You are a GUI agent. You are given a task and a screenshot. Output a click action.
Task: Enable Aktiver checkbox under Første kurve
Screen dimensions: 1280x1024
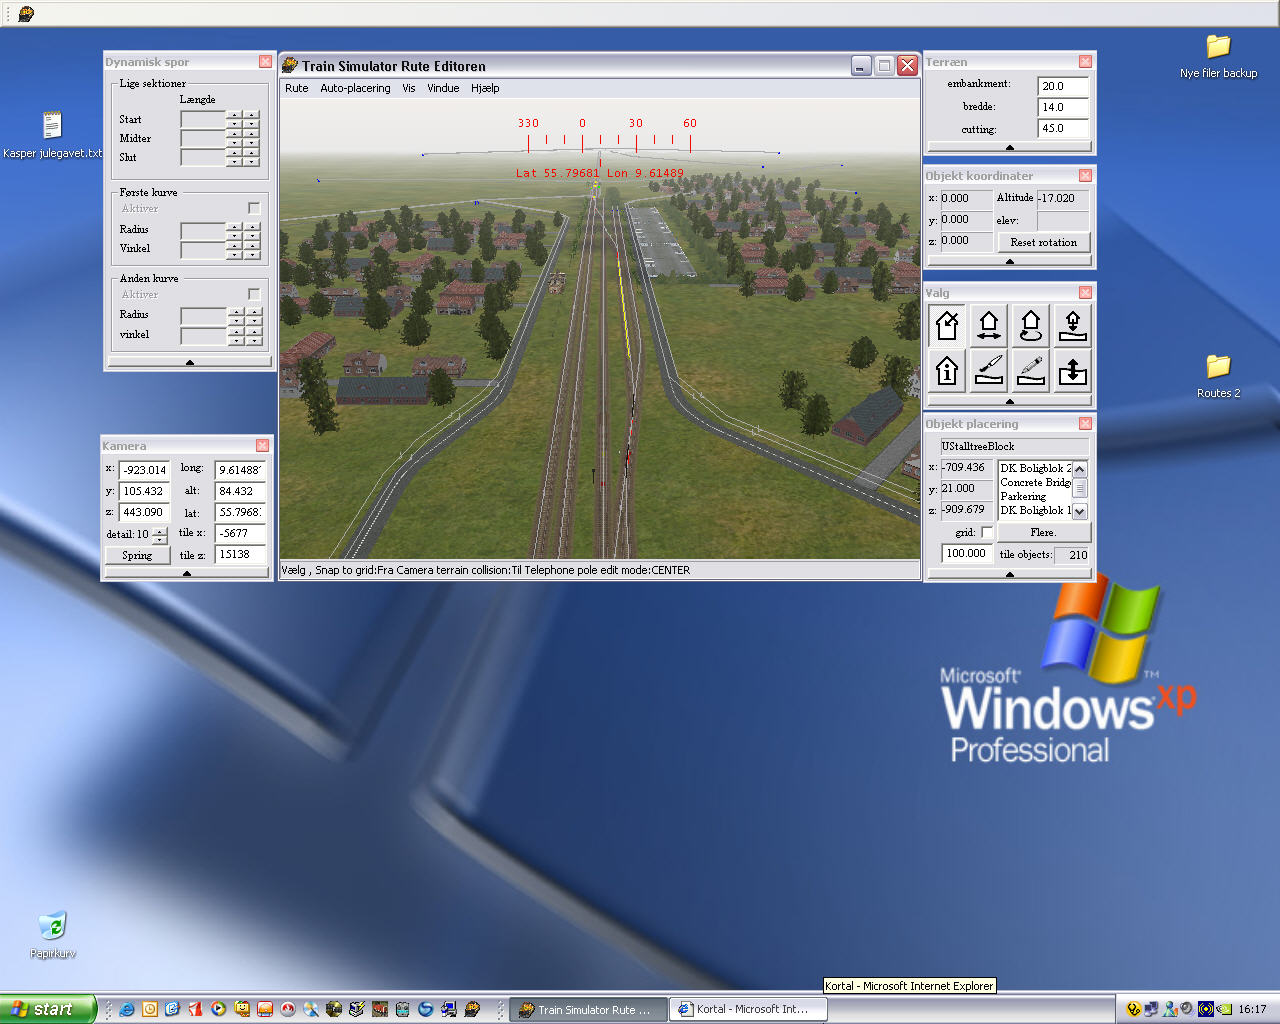click(x=254, y=208)
